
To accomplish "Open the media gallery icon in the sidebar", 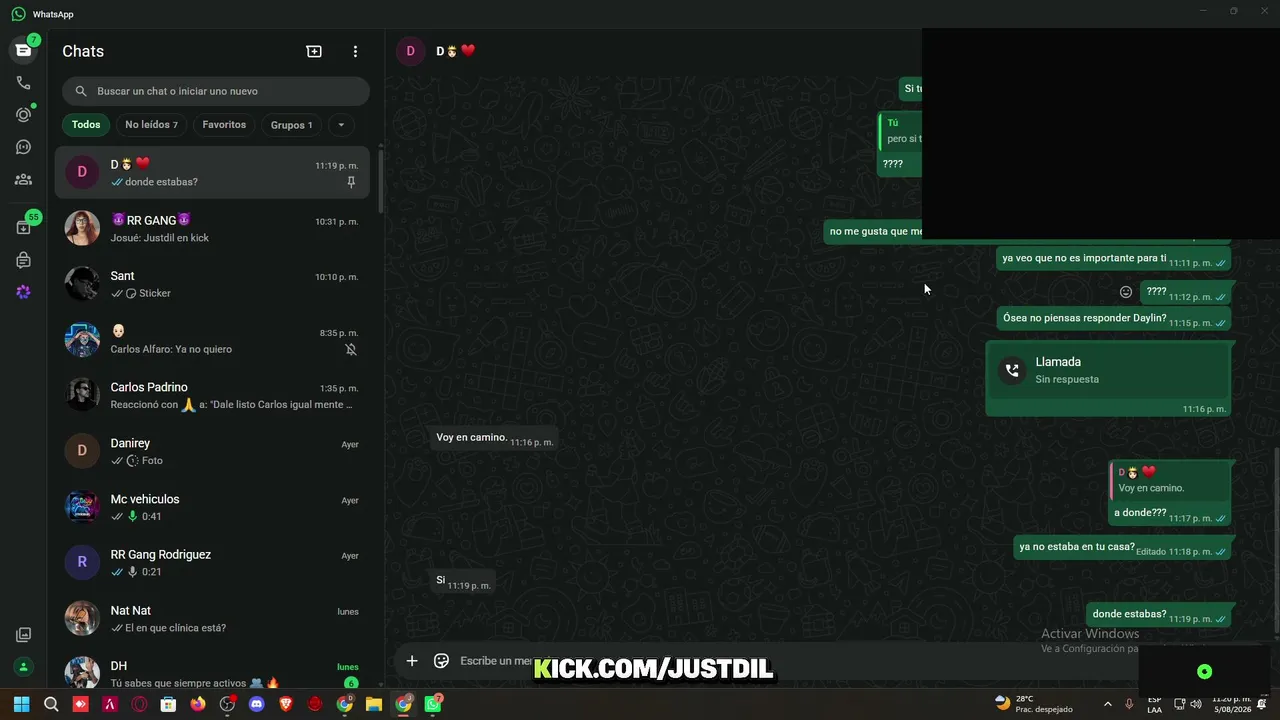I will point(23,635).
